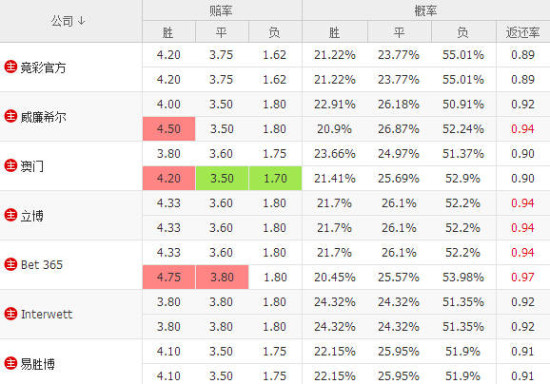Image resolution: width=550 pixels, height=384 pixels.
Task: Click the red 主 icon beside 竞彩官方
Action: (11, 67)
